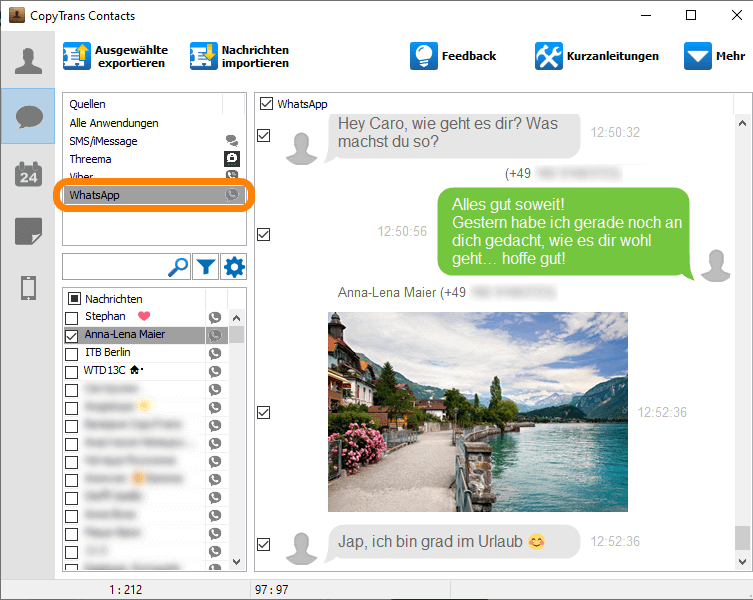This screenshot has height=600, width=753.
Task: Click the magnifier search icon
Action: pyautogui.click(x=178, y=267)
